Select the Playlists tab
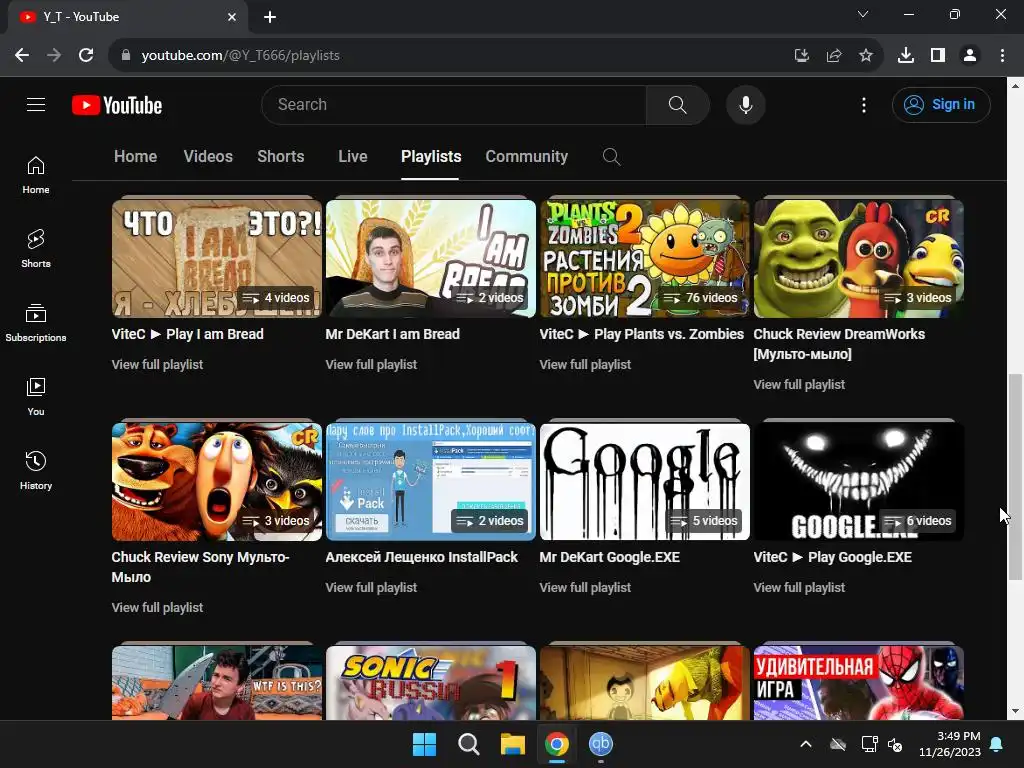The image size is (1024, 768). pos(431,157)
